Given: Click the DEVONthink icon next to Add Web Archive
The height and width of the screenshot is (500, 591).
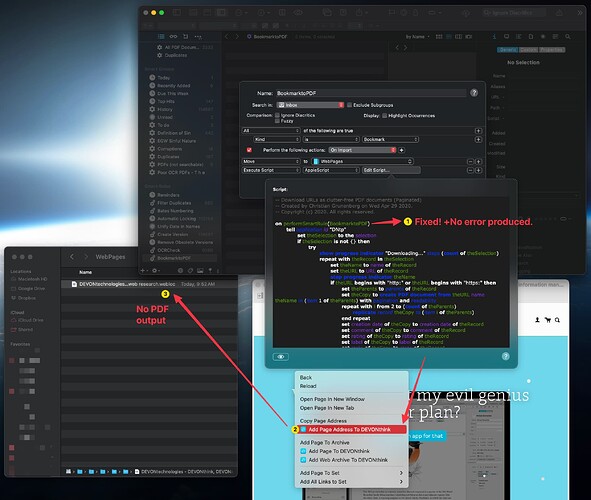Looking at the screenshot, I should pyautogui.click(x=303, y=460).
